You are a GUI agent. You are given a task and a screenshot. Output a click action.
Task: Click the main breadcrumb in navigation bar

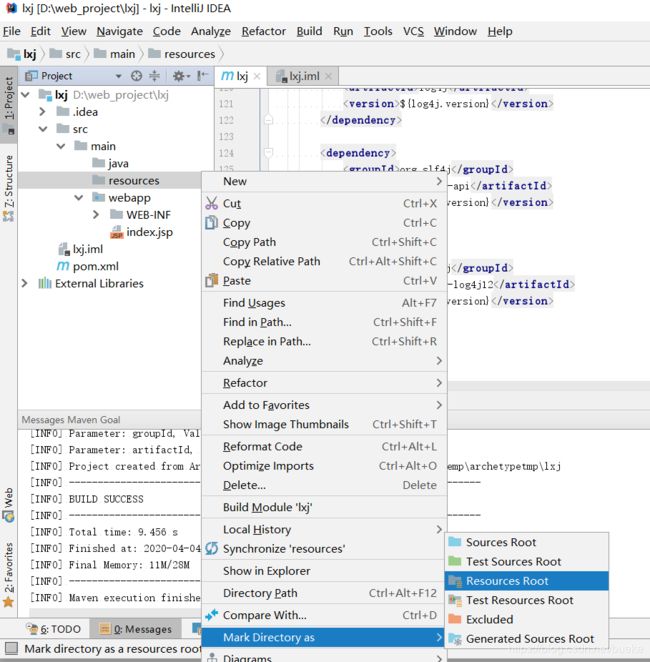tap(114, 54)
